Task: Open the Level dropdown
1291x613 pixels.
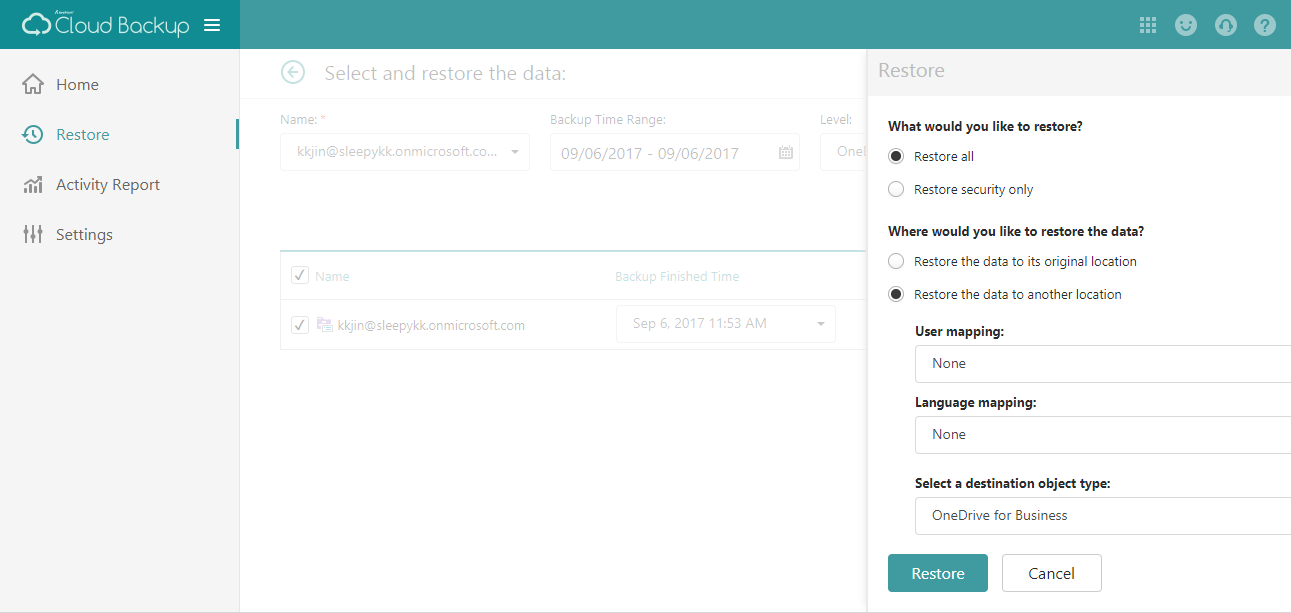Action: 843,152
